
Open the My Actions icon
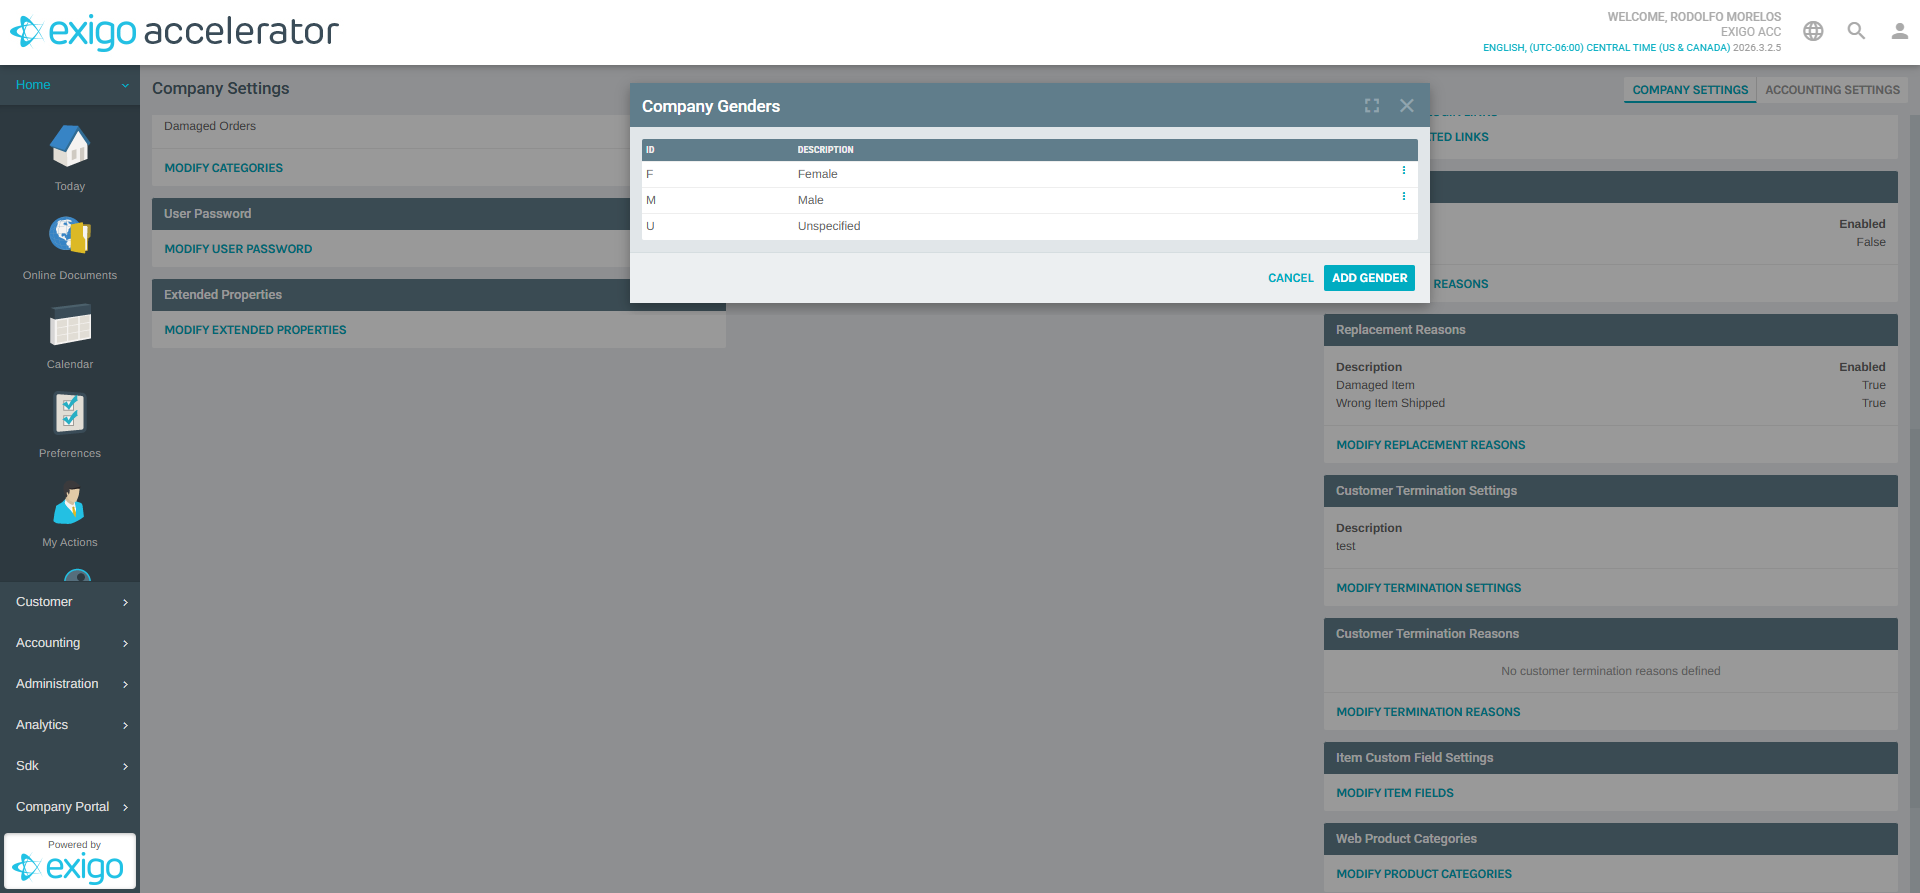(70, 503)
